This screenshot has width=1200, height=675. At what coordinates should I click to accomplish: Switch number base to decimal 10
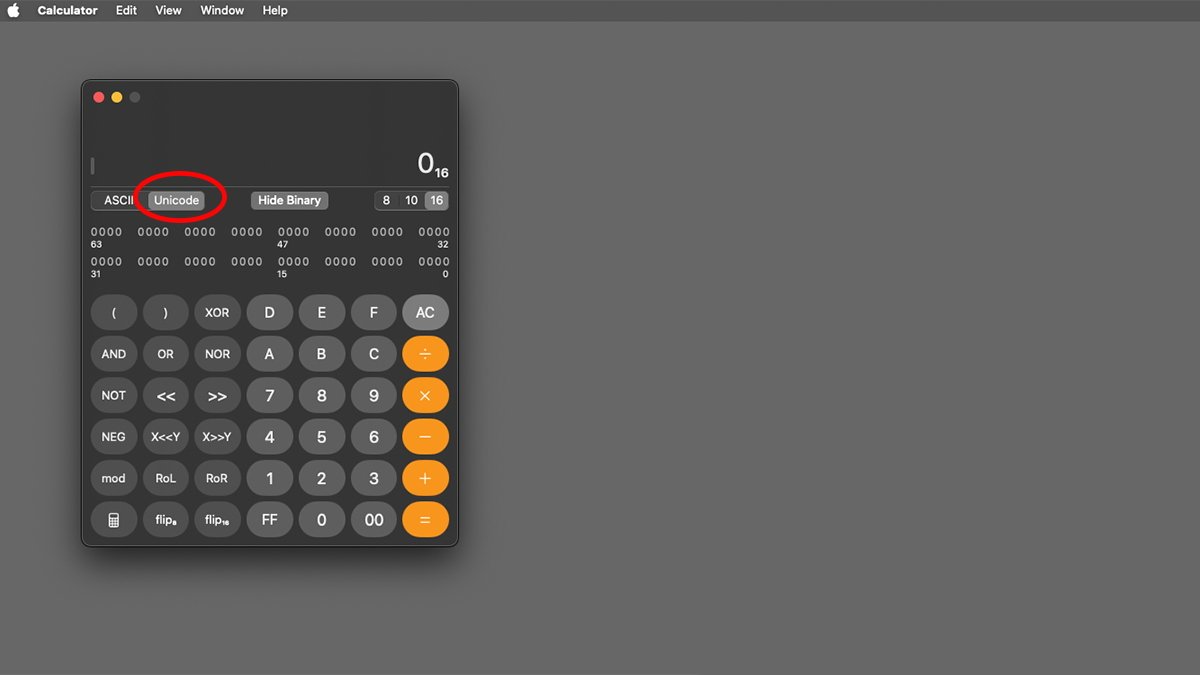click(411, 201)
